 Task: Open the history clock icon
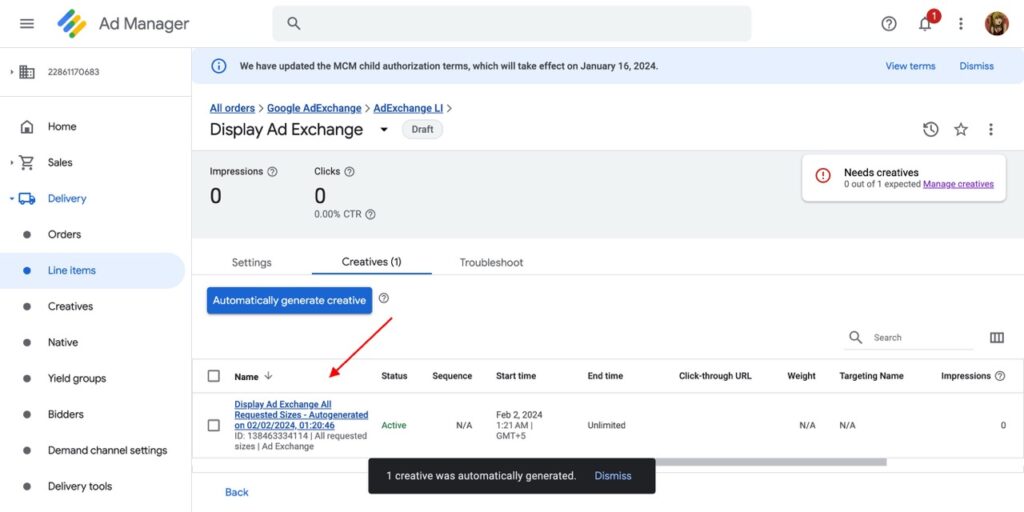(x=930, y=129)
